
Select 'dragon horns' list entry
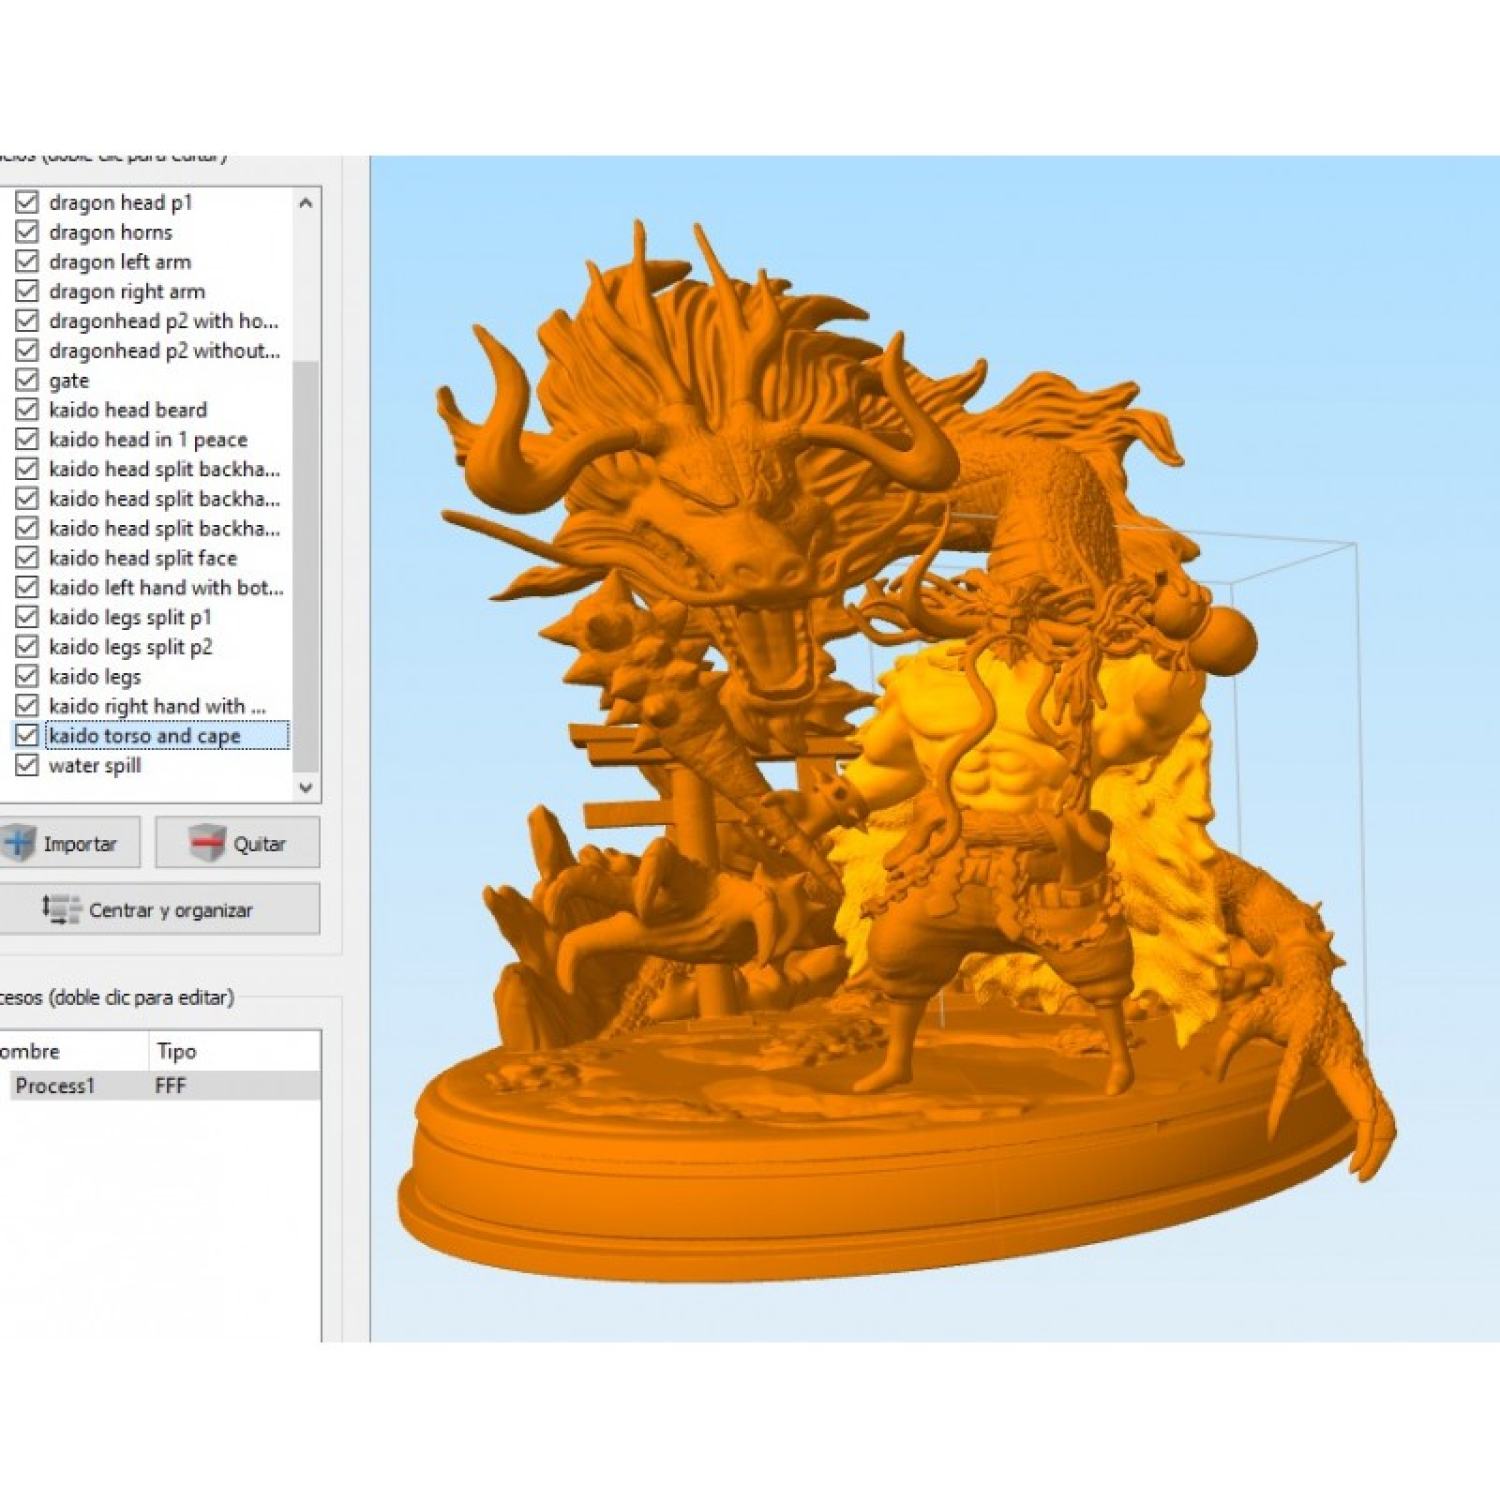point(110,232)
